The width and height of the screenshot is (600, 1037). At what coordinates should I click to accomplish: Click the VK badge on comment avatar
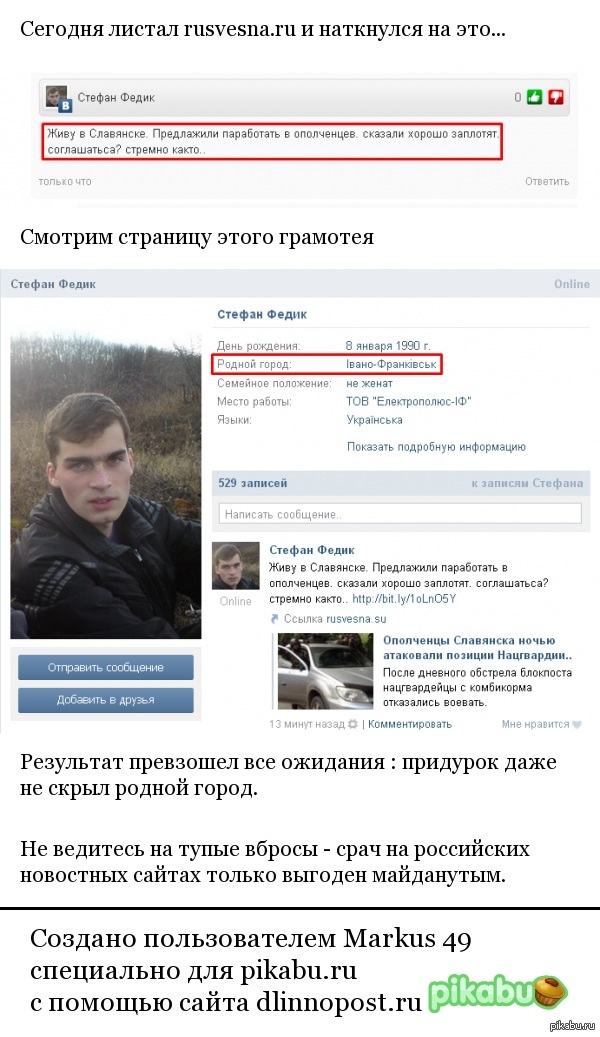click(x=65, y=105)
